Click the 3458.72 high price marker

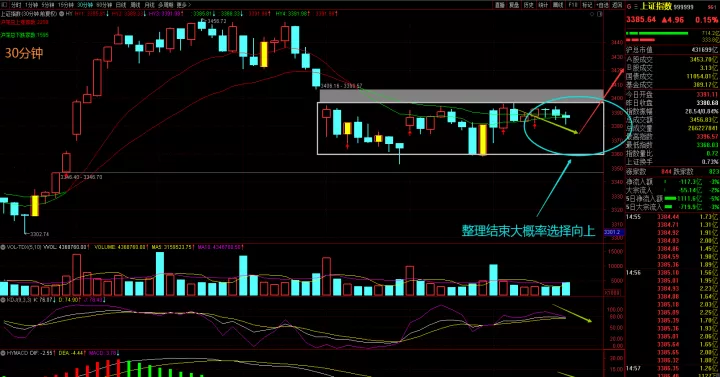216,21
